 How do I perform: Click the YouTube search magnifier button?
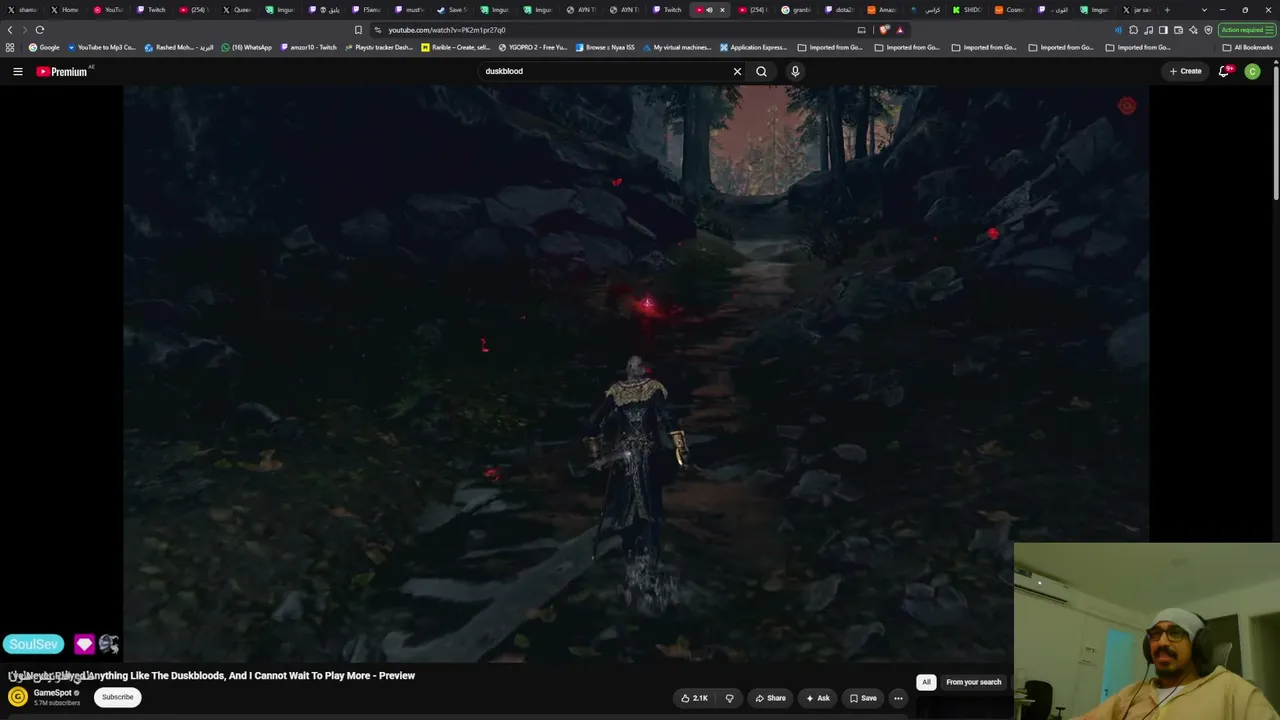pos(761,71)
